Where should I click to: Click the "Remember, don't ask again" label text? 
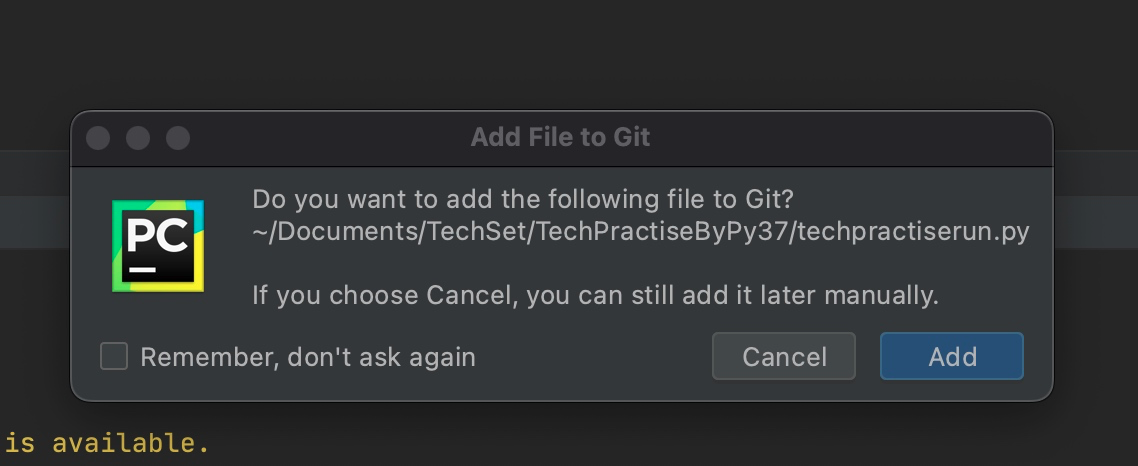click(x=307, y=357)
